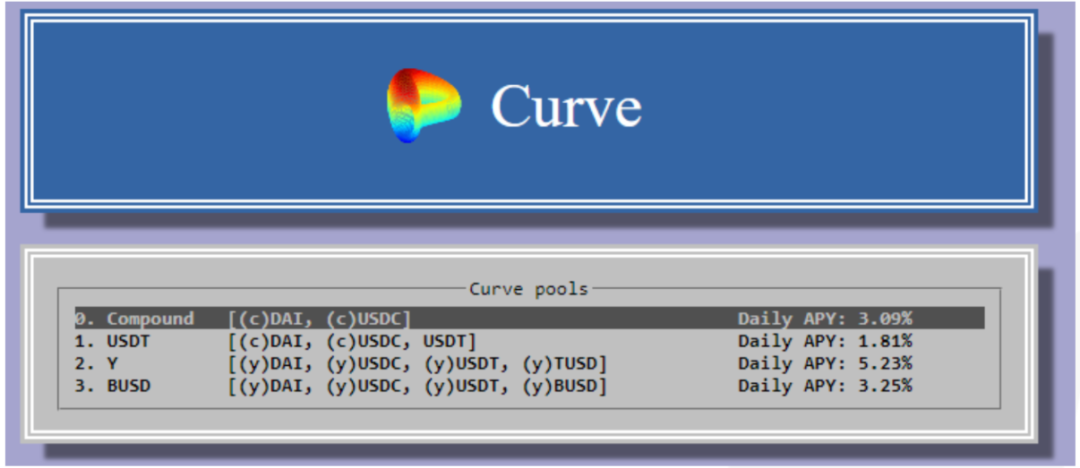Screen dimensions: 1080x468
Task: Select the 2. Y pool row
Action: [x=530, y=363]
